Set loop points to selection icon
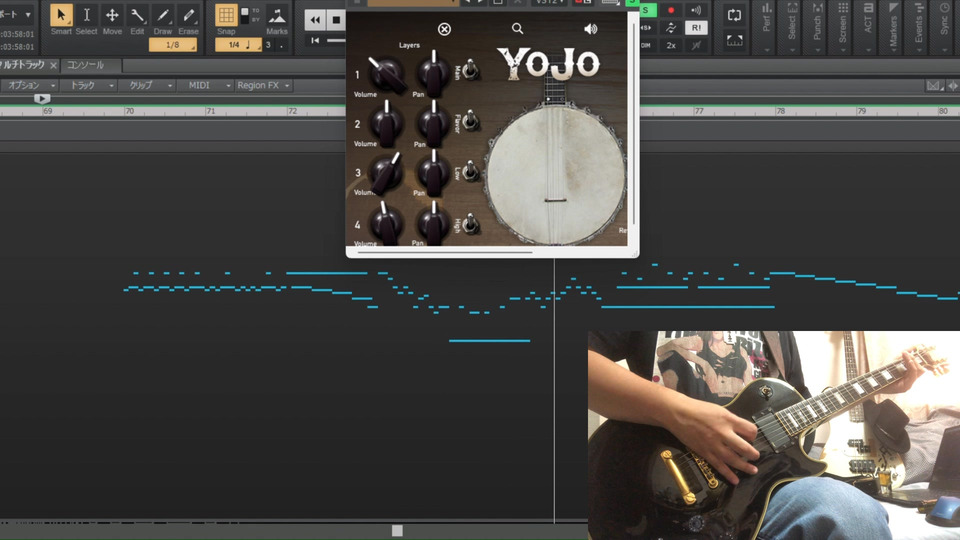Viewport: 960px width, 540px height. click(x=734, y=40)
